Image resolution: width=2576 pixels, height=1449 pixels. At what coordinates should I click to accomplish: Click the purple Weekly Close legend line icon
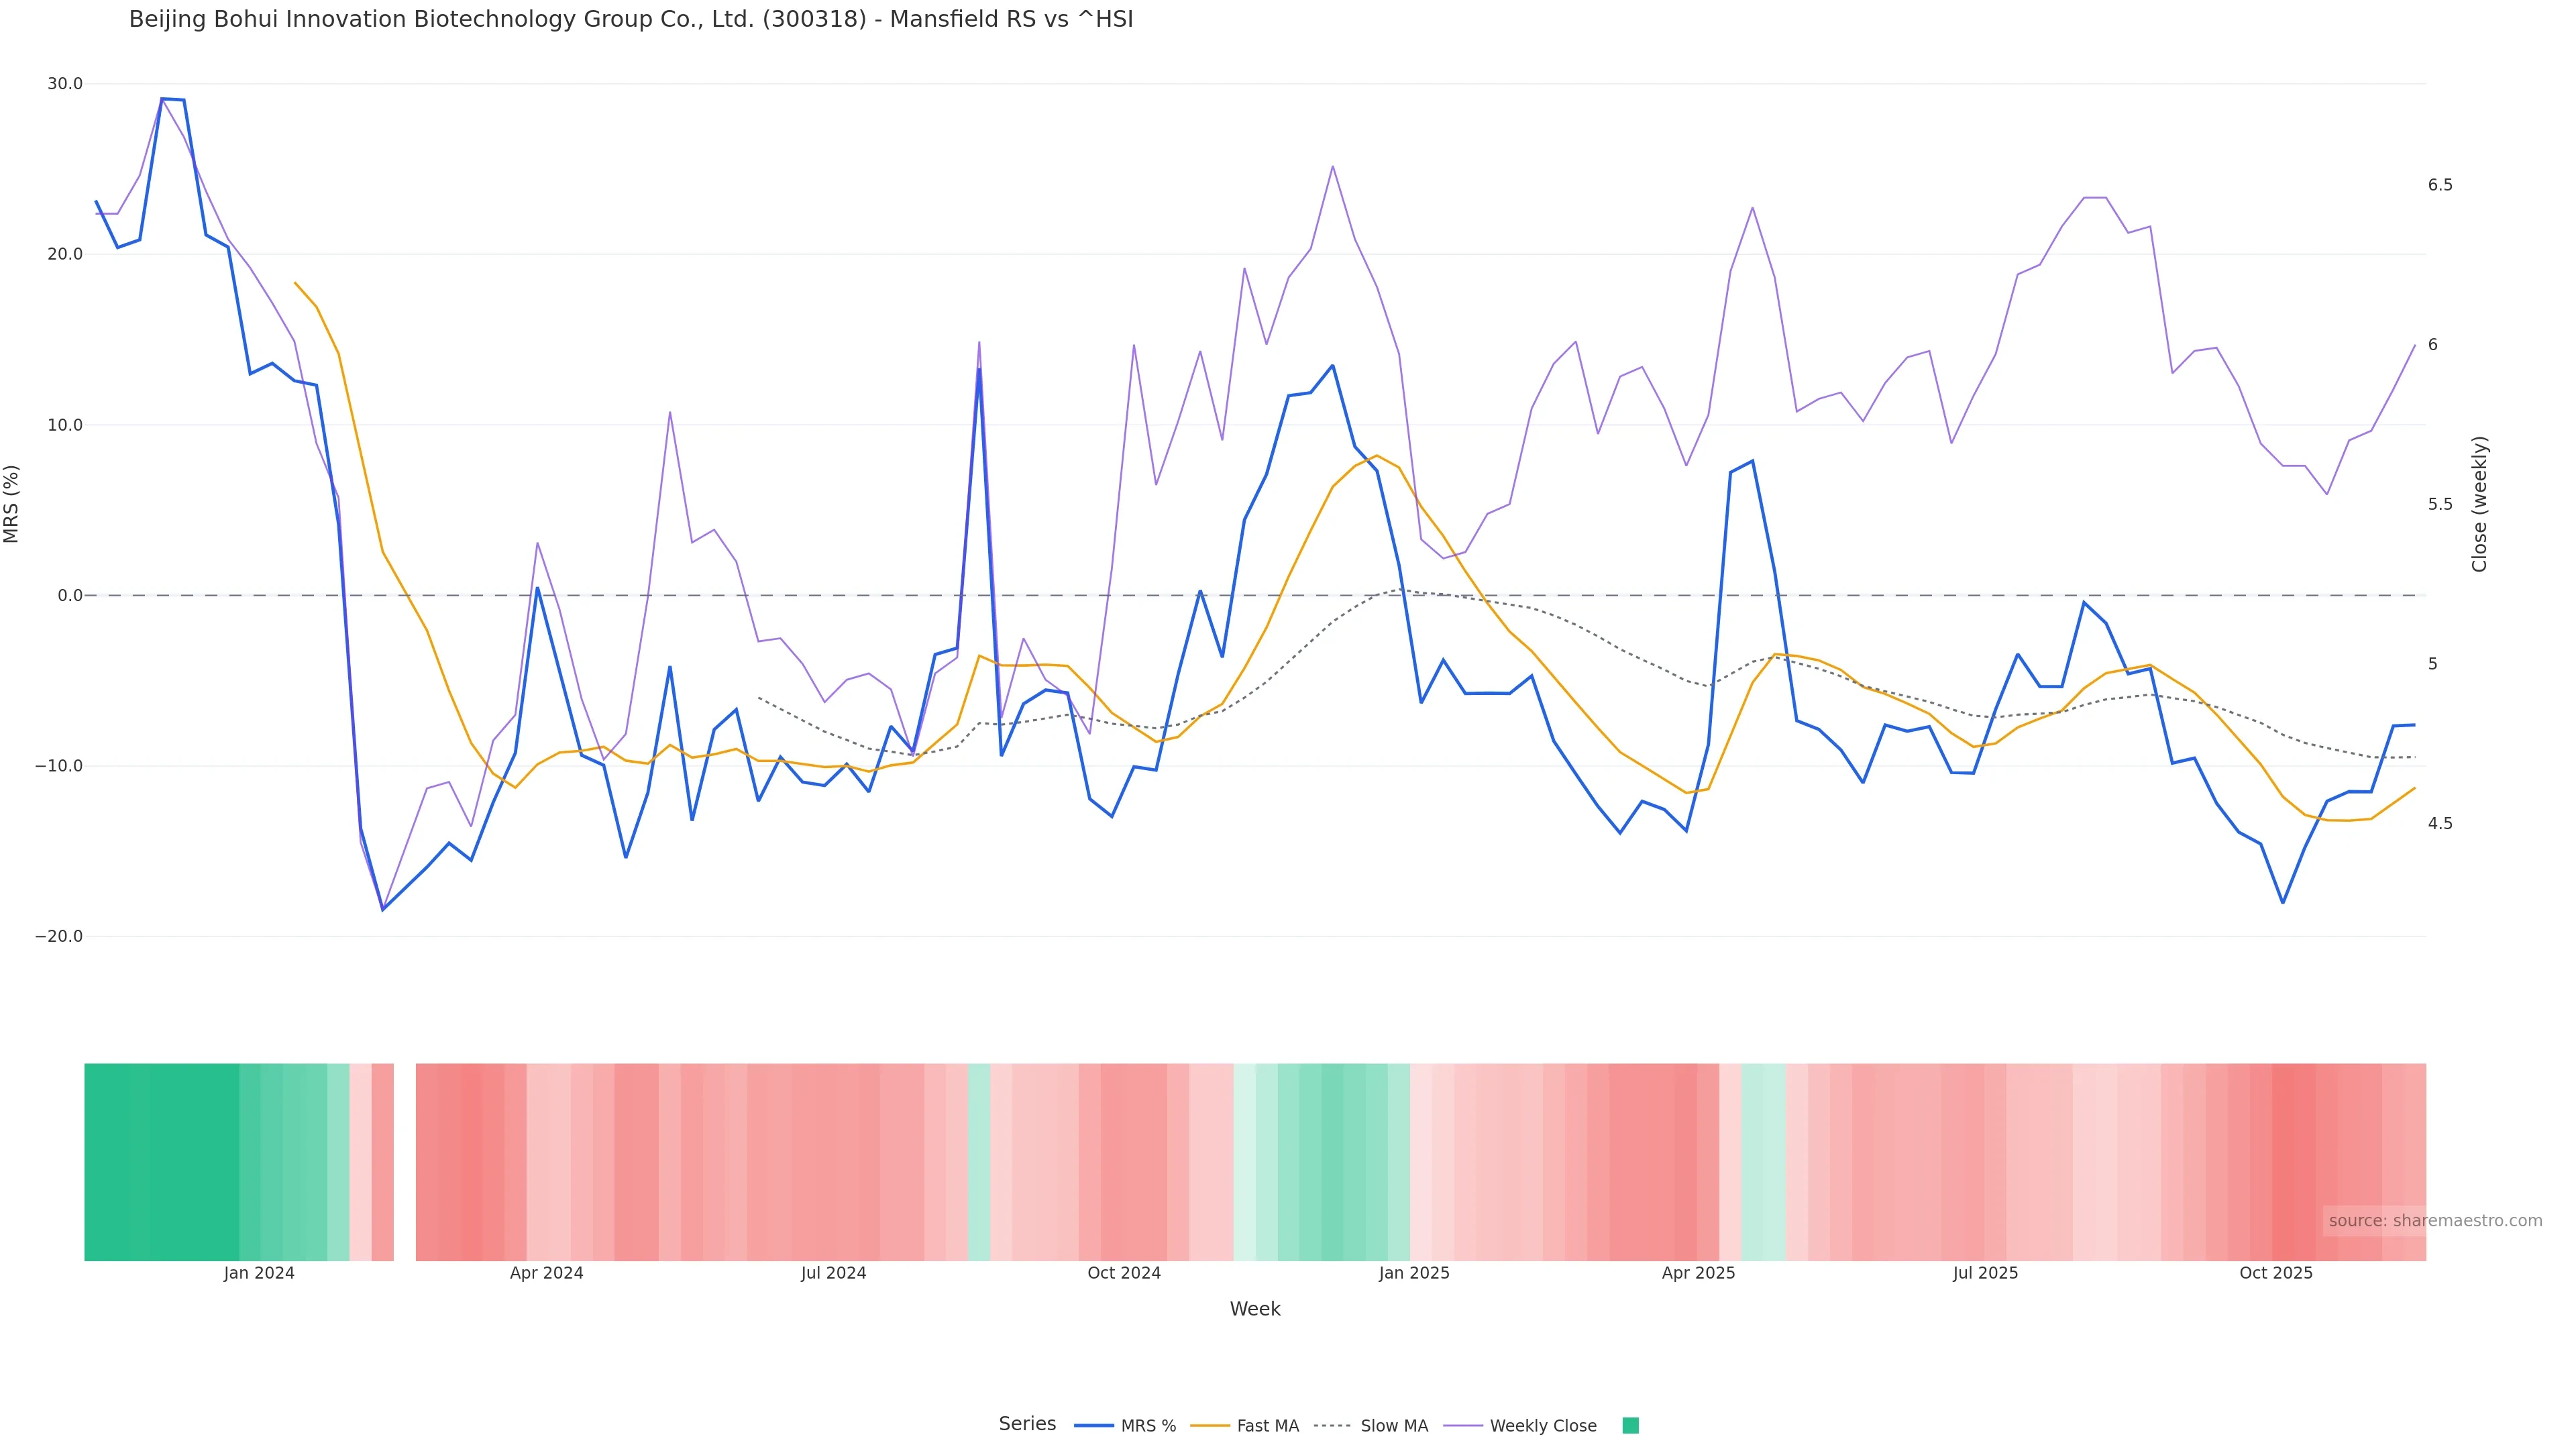(1463, 1426)
